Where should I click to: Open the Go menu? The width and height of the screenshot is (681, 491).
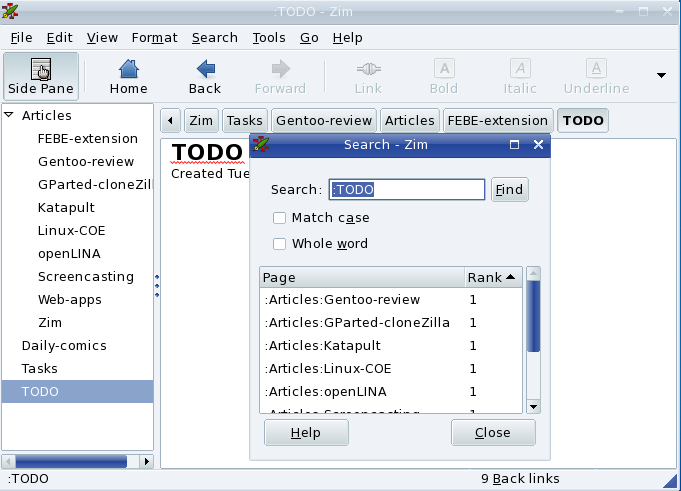pos(309,38)
